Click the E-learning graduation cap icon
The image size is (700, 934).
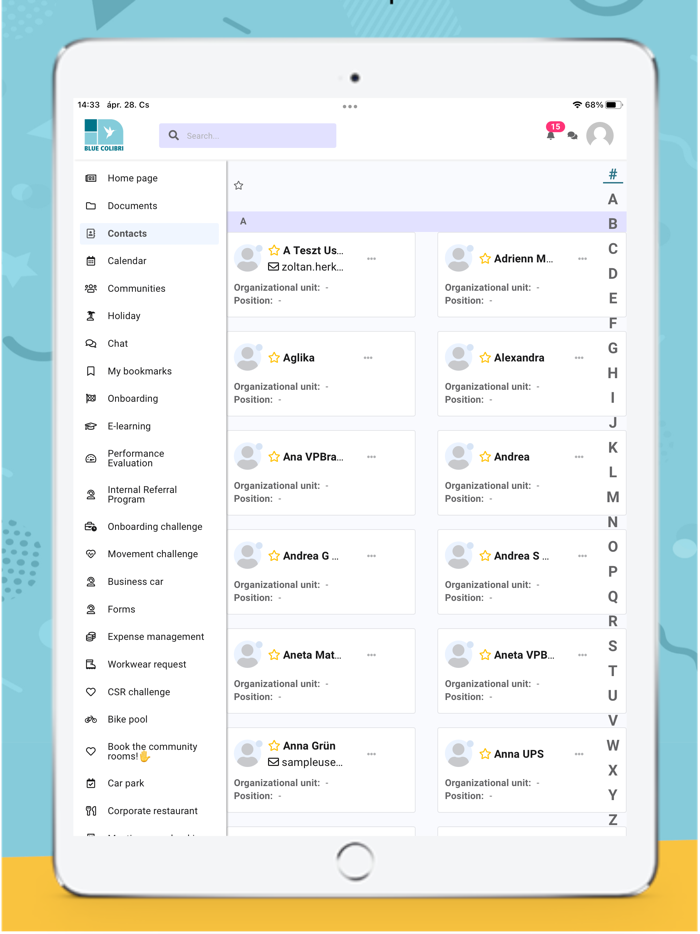tap(91, 426)
